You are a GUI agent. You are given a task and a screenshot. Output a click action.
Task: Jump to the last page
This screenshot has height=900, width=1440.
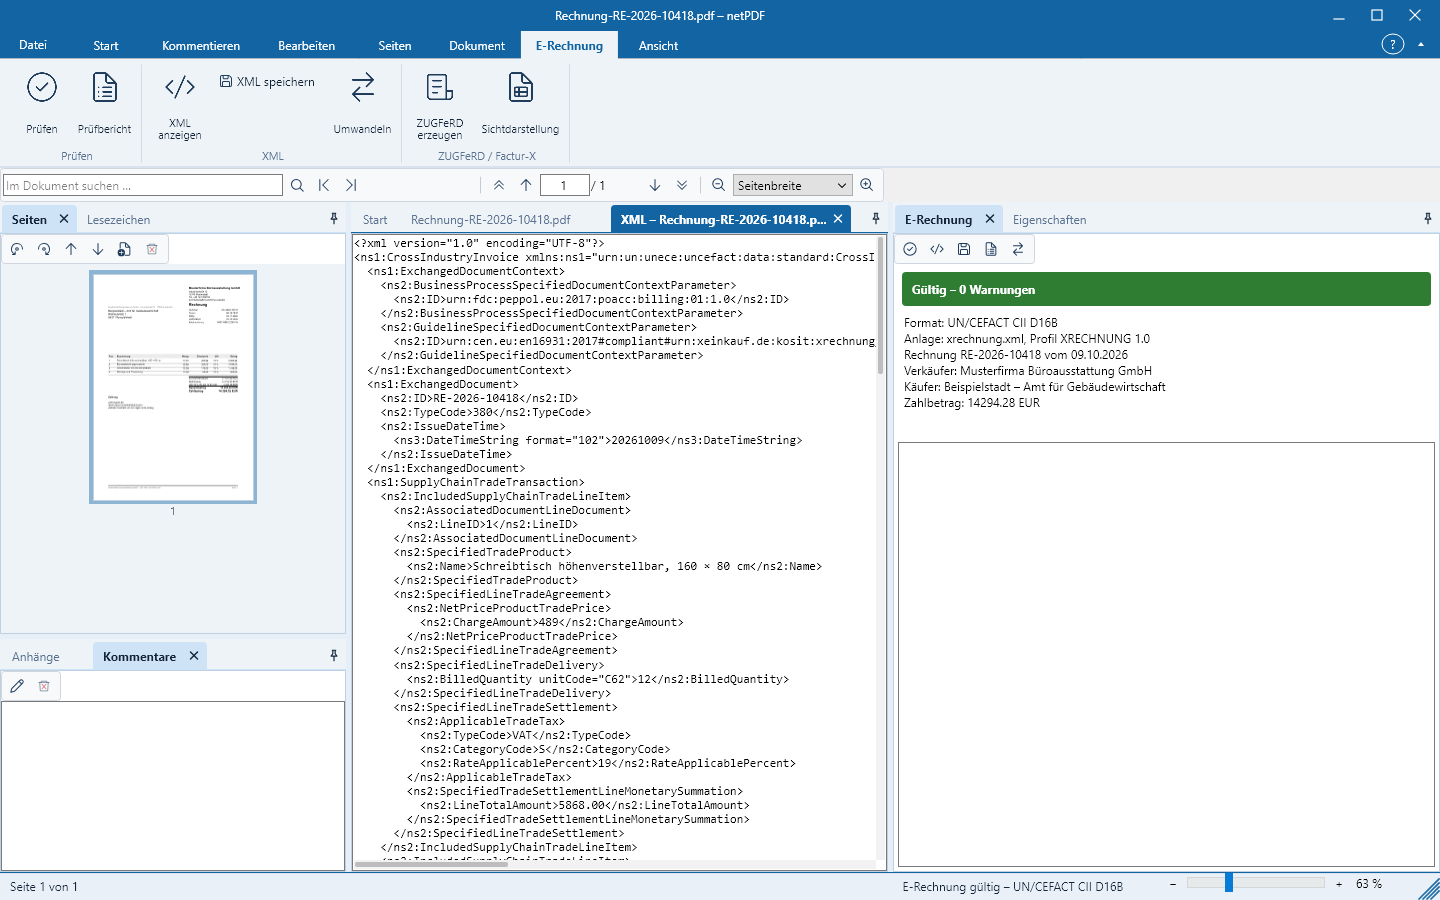682,185
